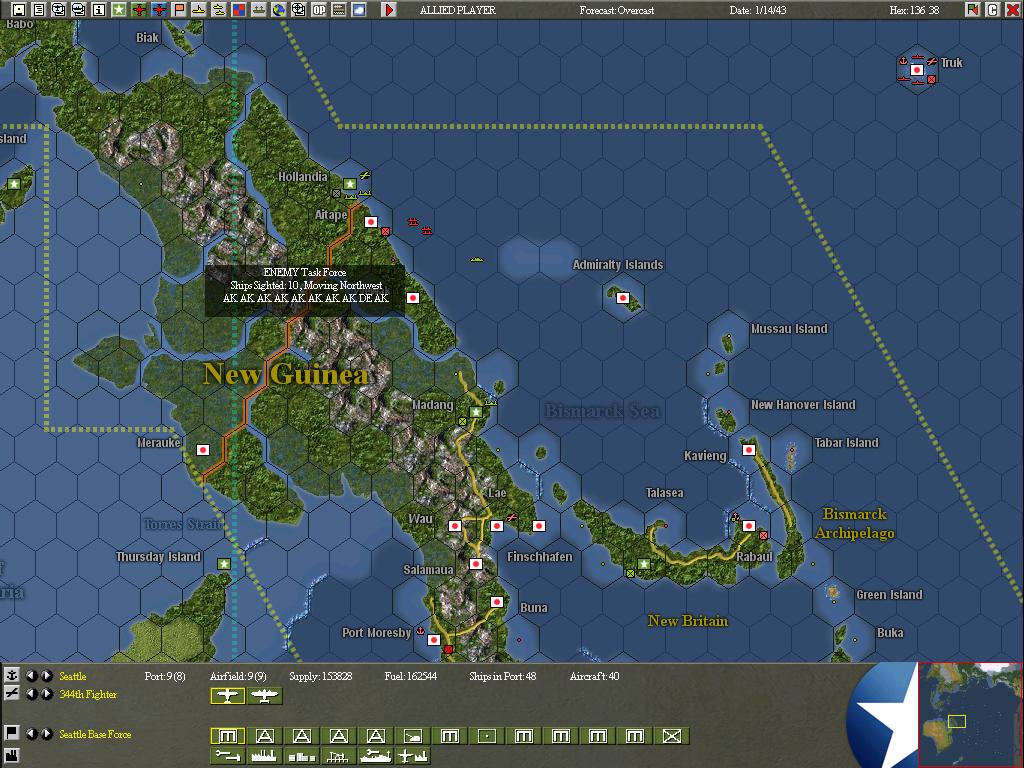Select the Japanese base at Truk
Screen dimensions: 1024x768
[917, 70]
